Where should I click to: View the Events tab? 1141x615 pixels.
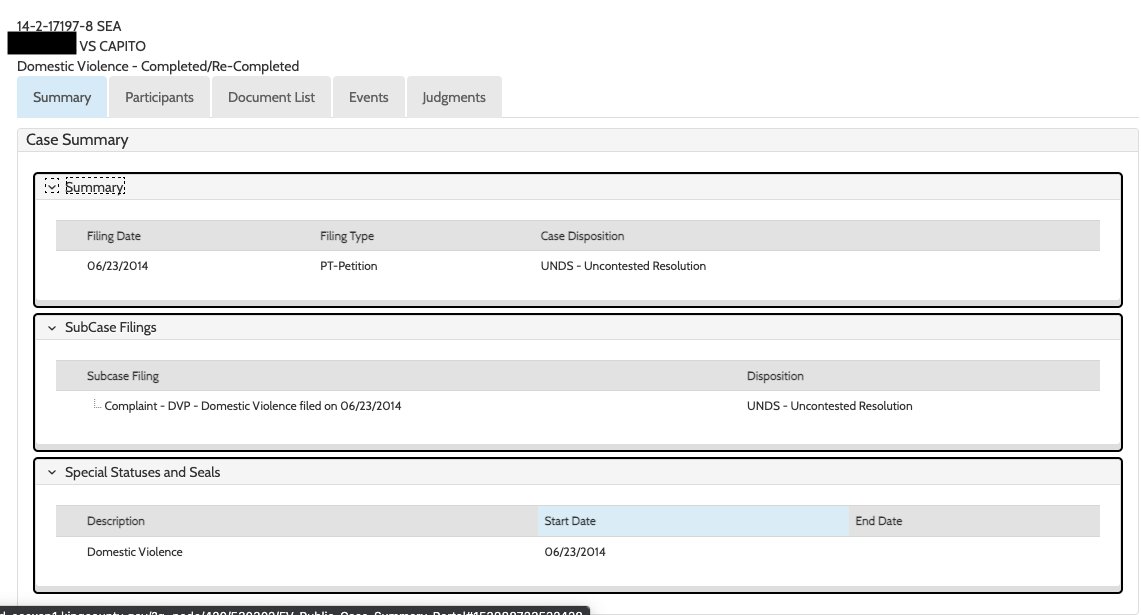pos(368,97)
